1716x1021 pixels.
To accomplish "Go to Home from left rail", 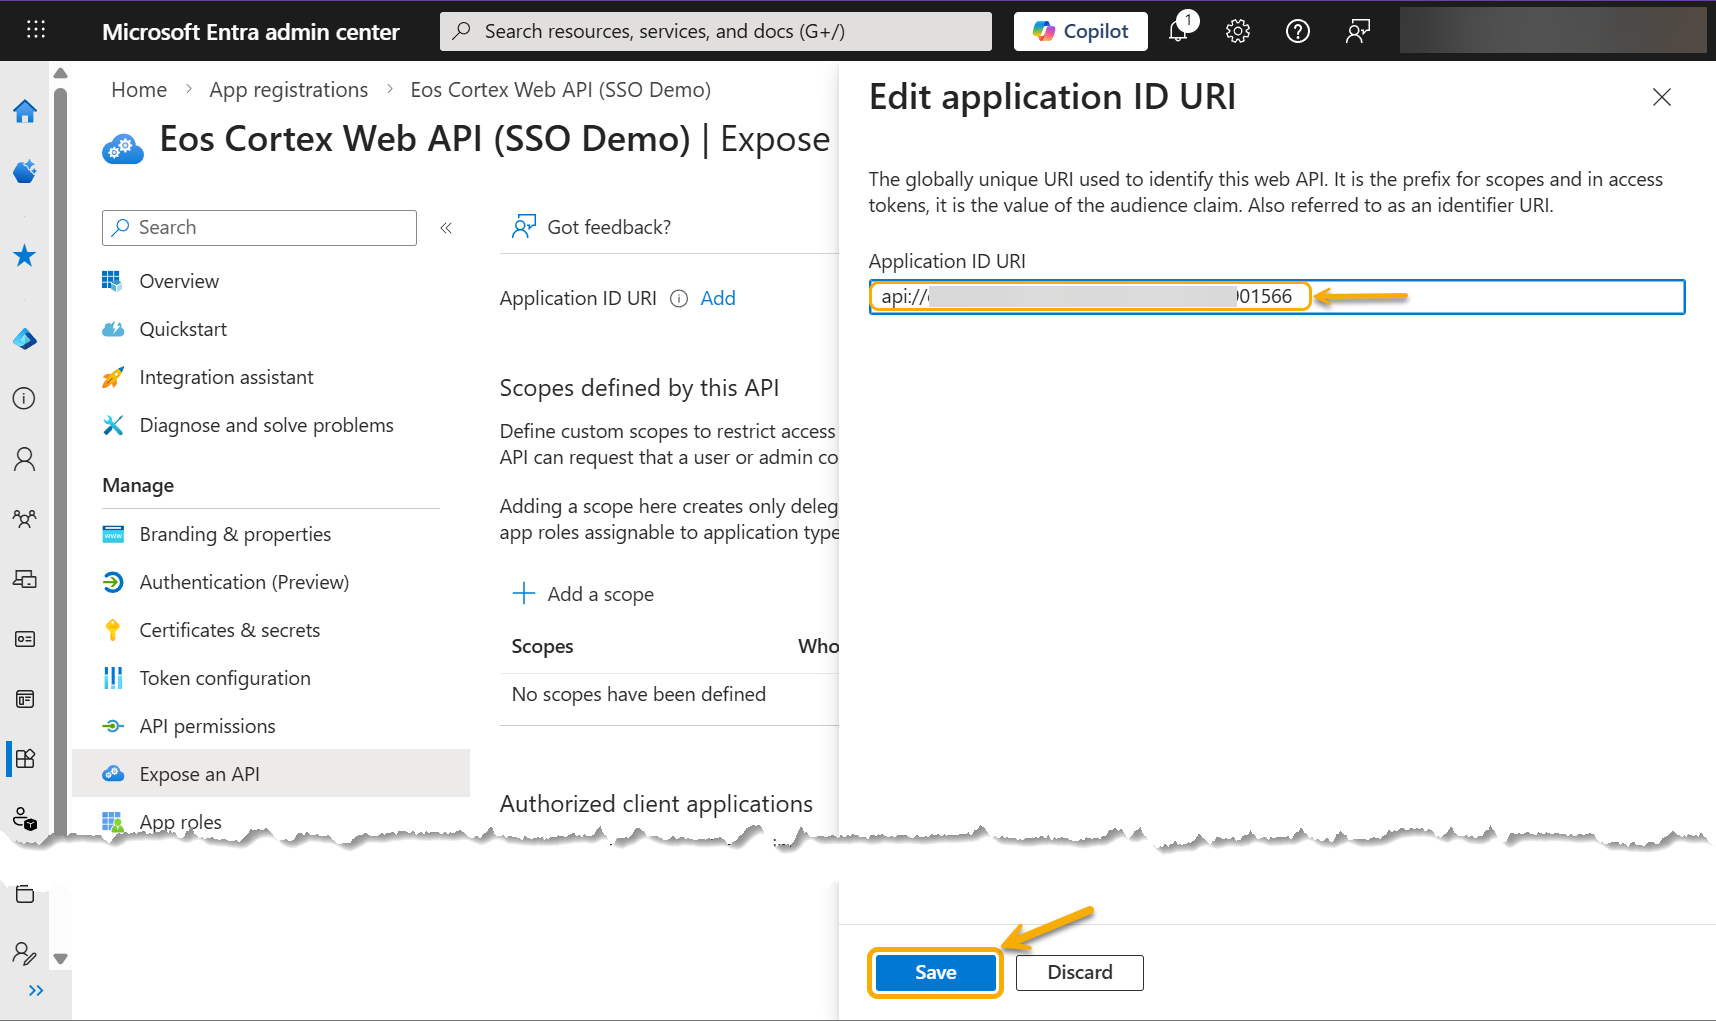I will [25, 111].
